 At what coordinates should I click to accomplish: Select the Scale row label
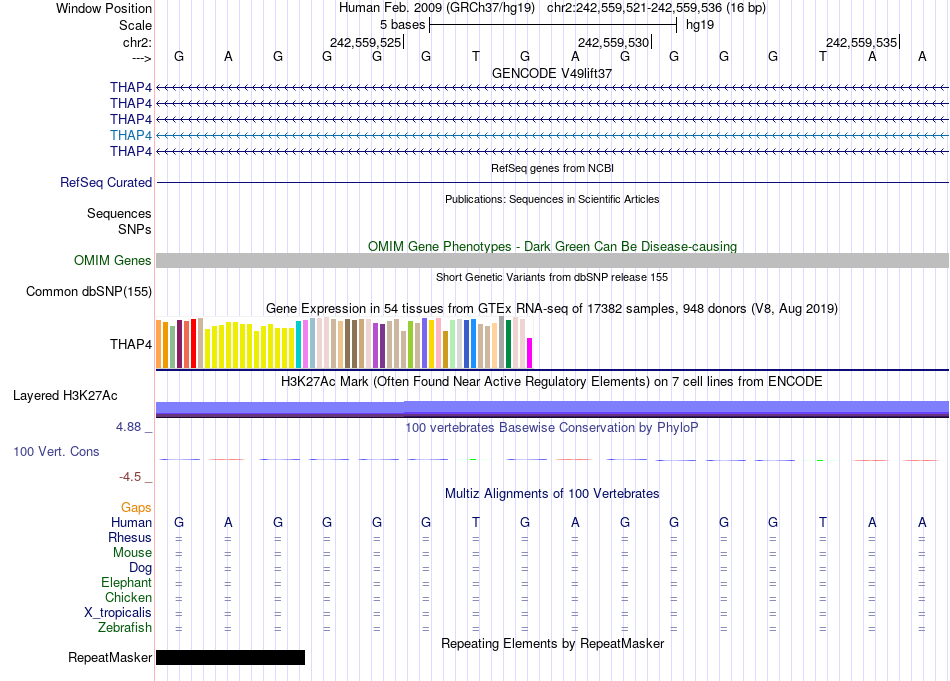tap(135, 25)
